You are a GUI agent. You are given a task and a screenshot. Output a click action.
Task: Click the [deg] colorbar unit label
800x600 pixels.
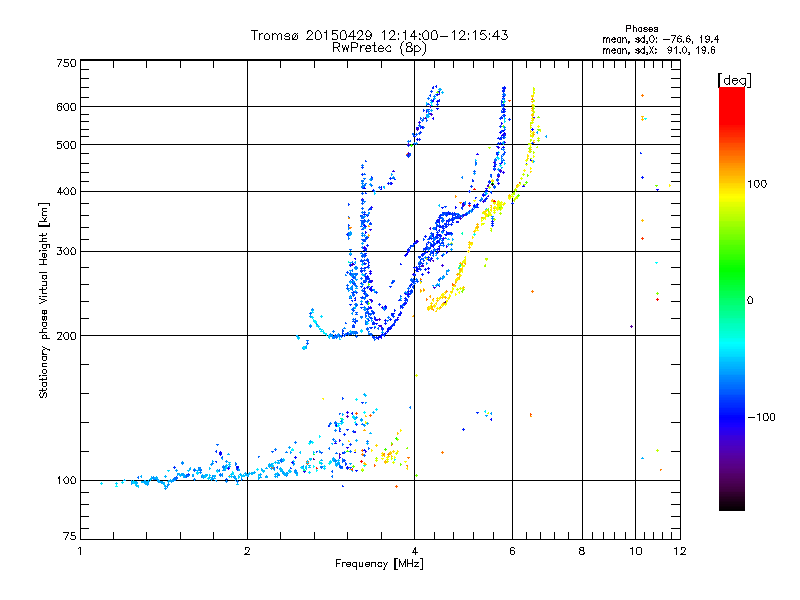(x=736, y=79)
